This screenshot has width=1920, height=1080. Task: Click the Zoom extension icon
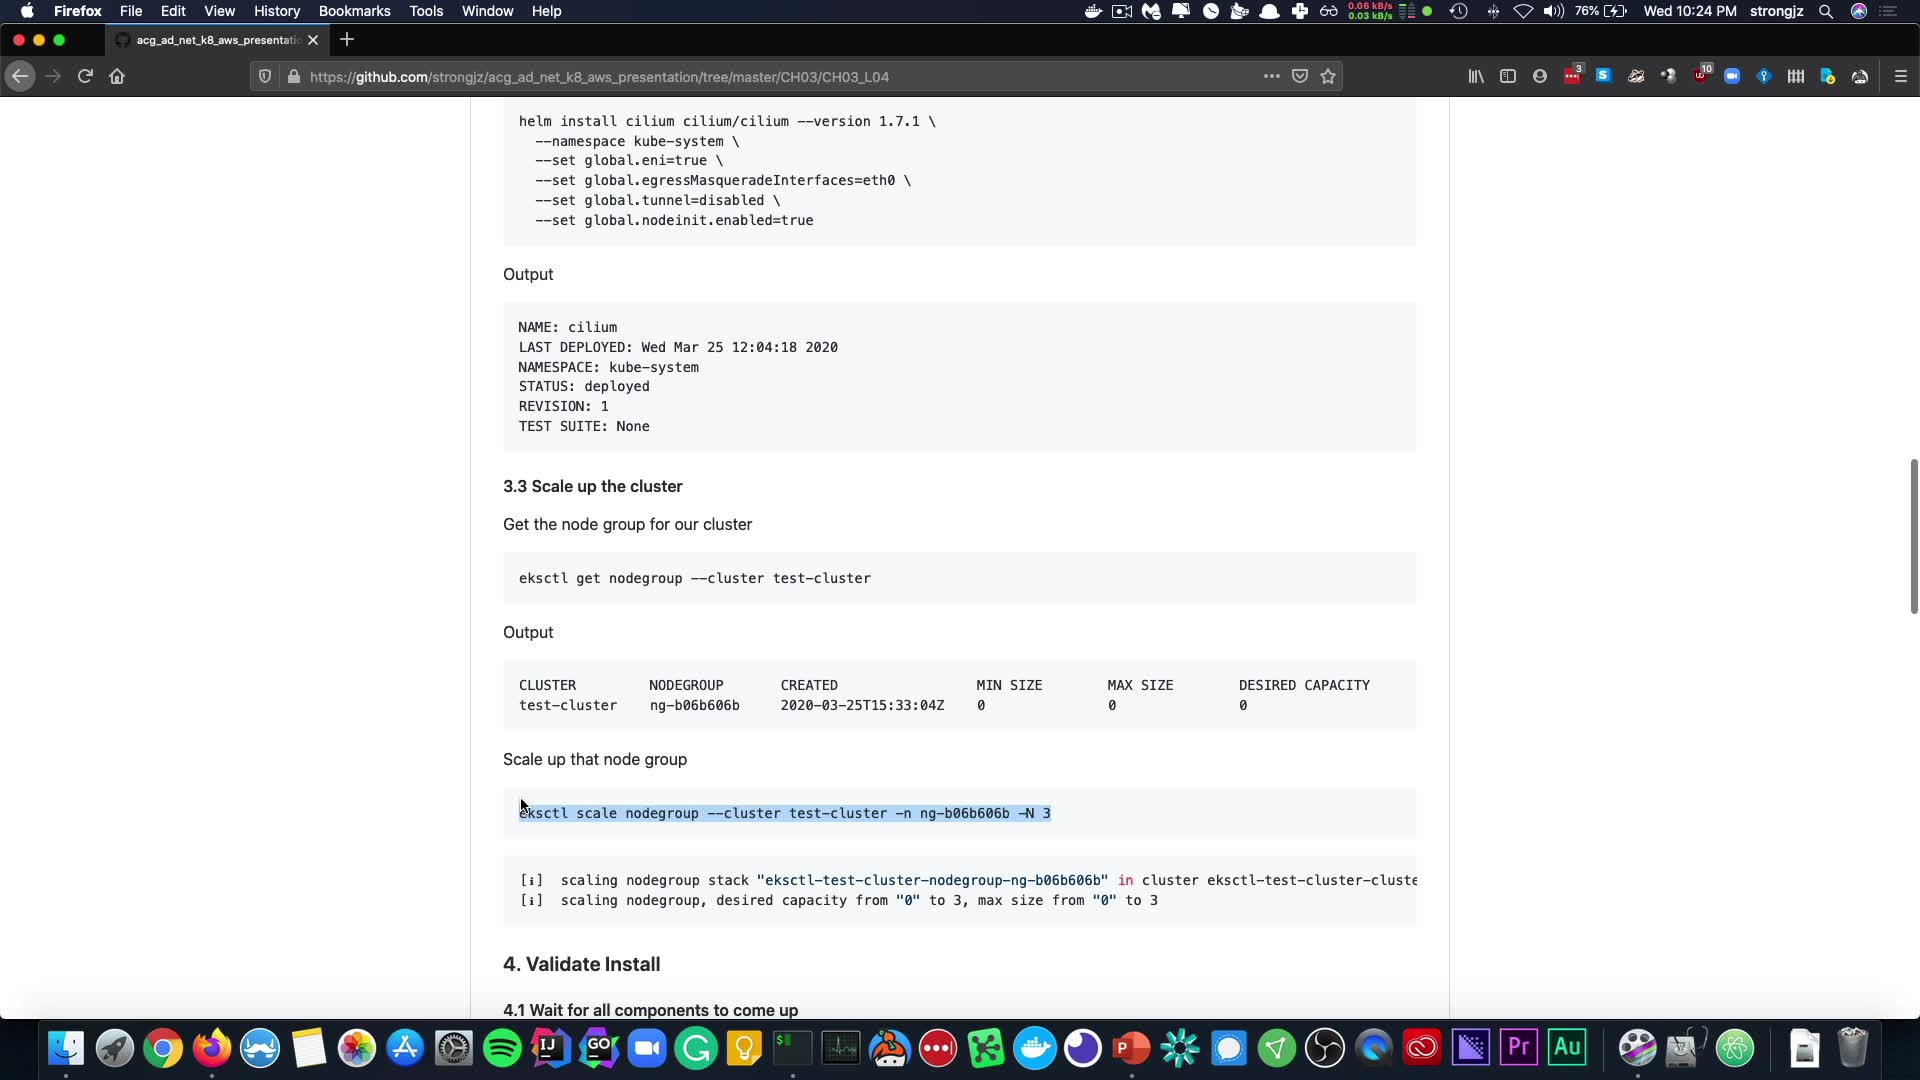[x=1732, y=76]
